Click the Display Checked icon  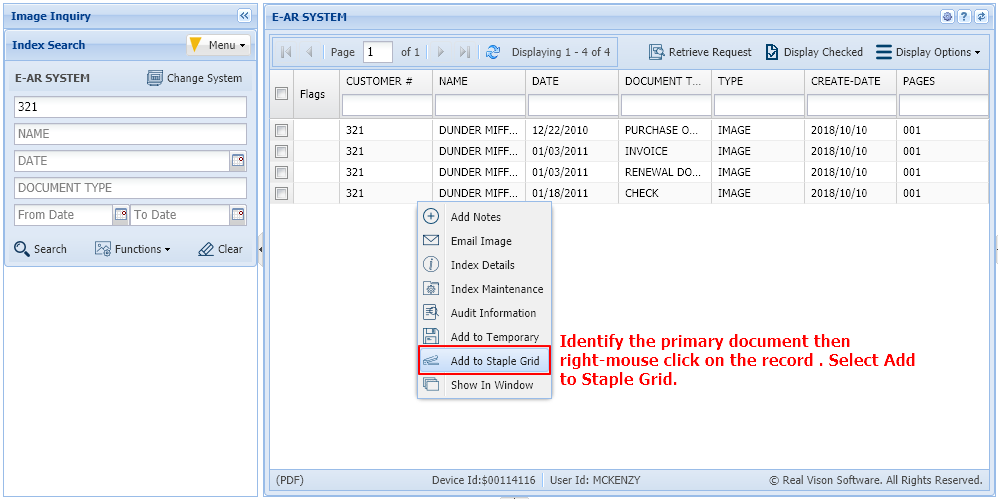coord(772,52)
